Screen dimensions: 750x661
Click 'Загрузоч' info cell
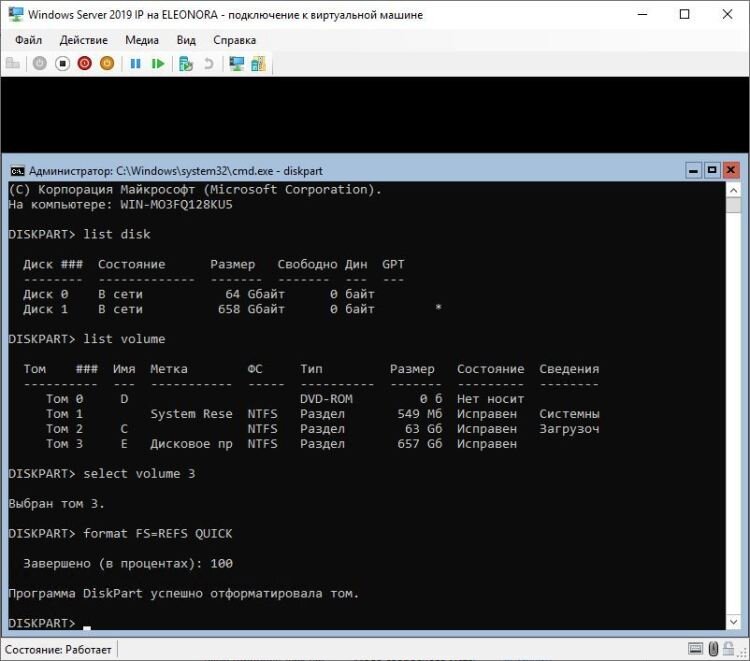[x=569, y=429]
